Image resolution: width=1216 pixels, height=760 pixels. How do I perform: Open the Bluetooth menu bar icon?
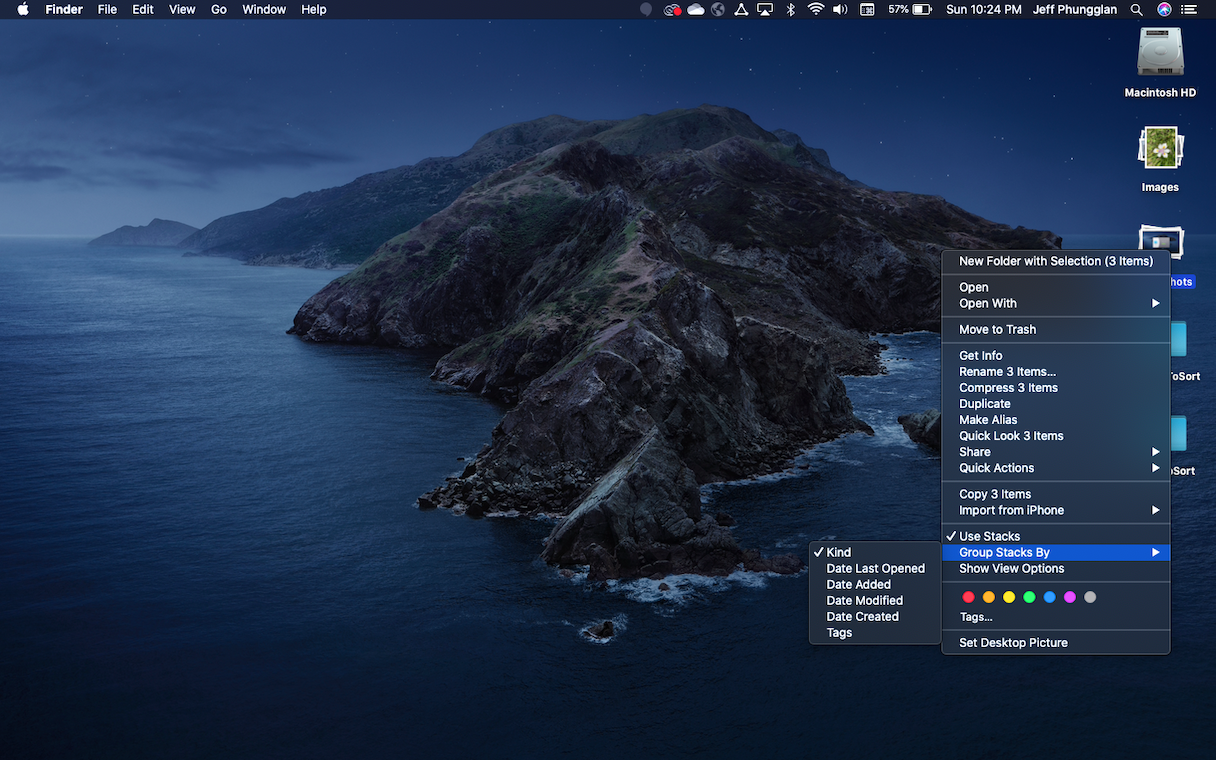[x=790, y=9]
